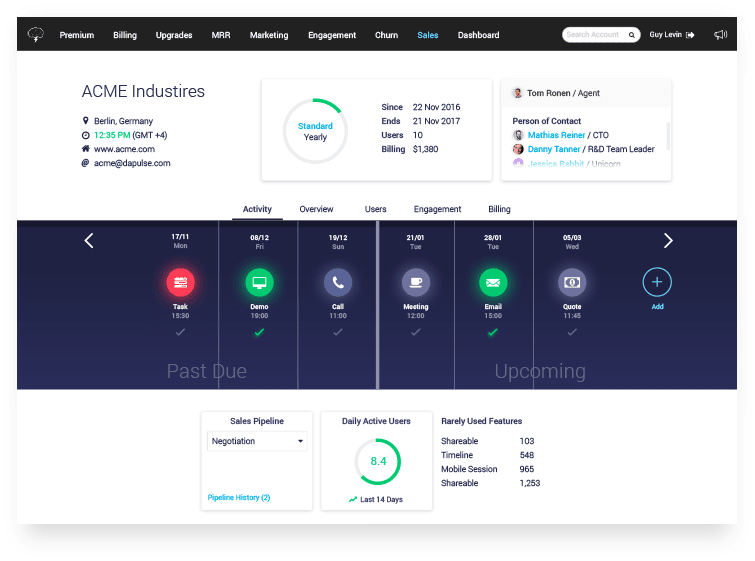Open the Meeting coffee cup icon
The width and height of the screenshot is (755, 561).
point(416,282)
